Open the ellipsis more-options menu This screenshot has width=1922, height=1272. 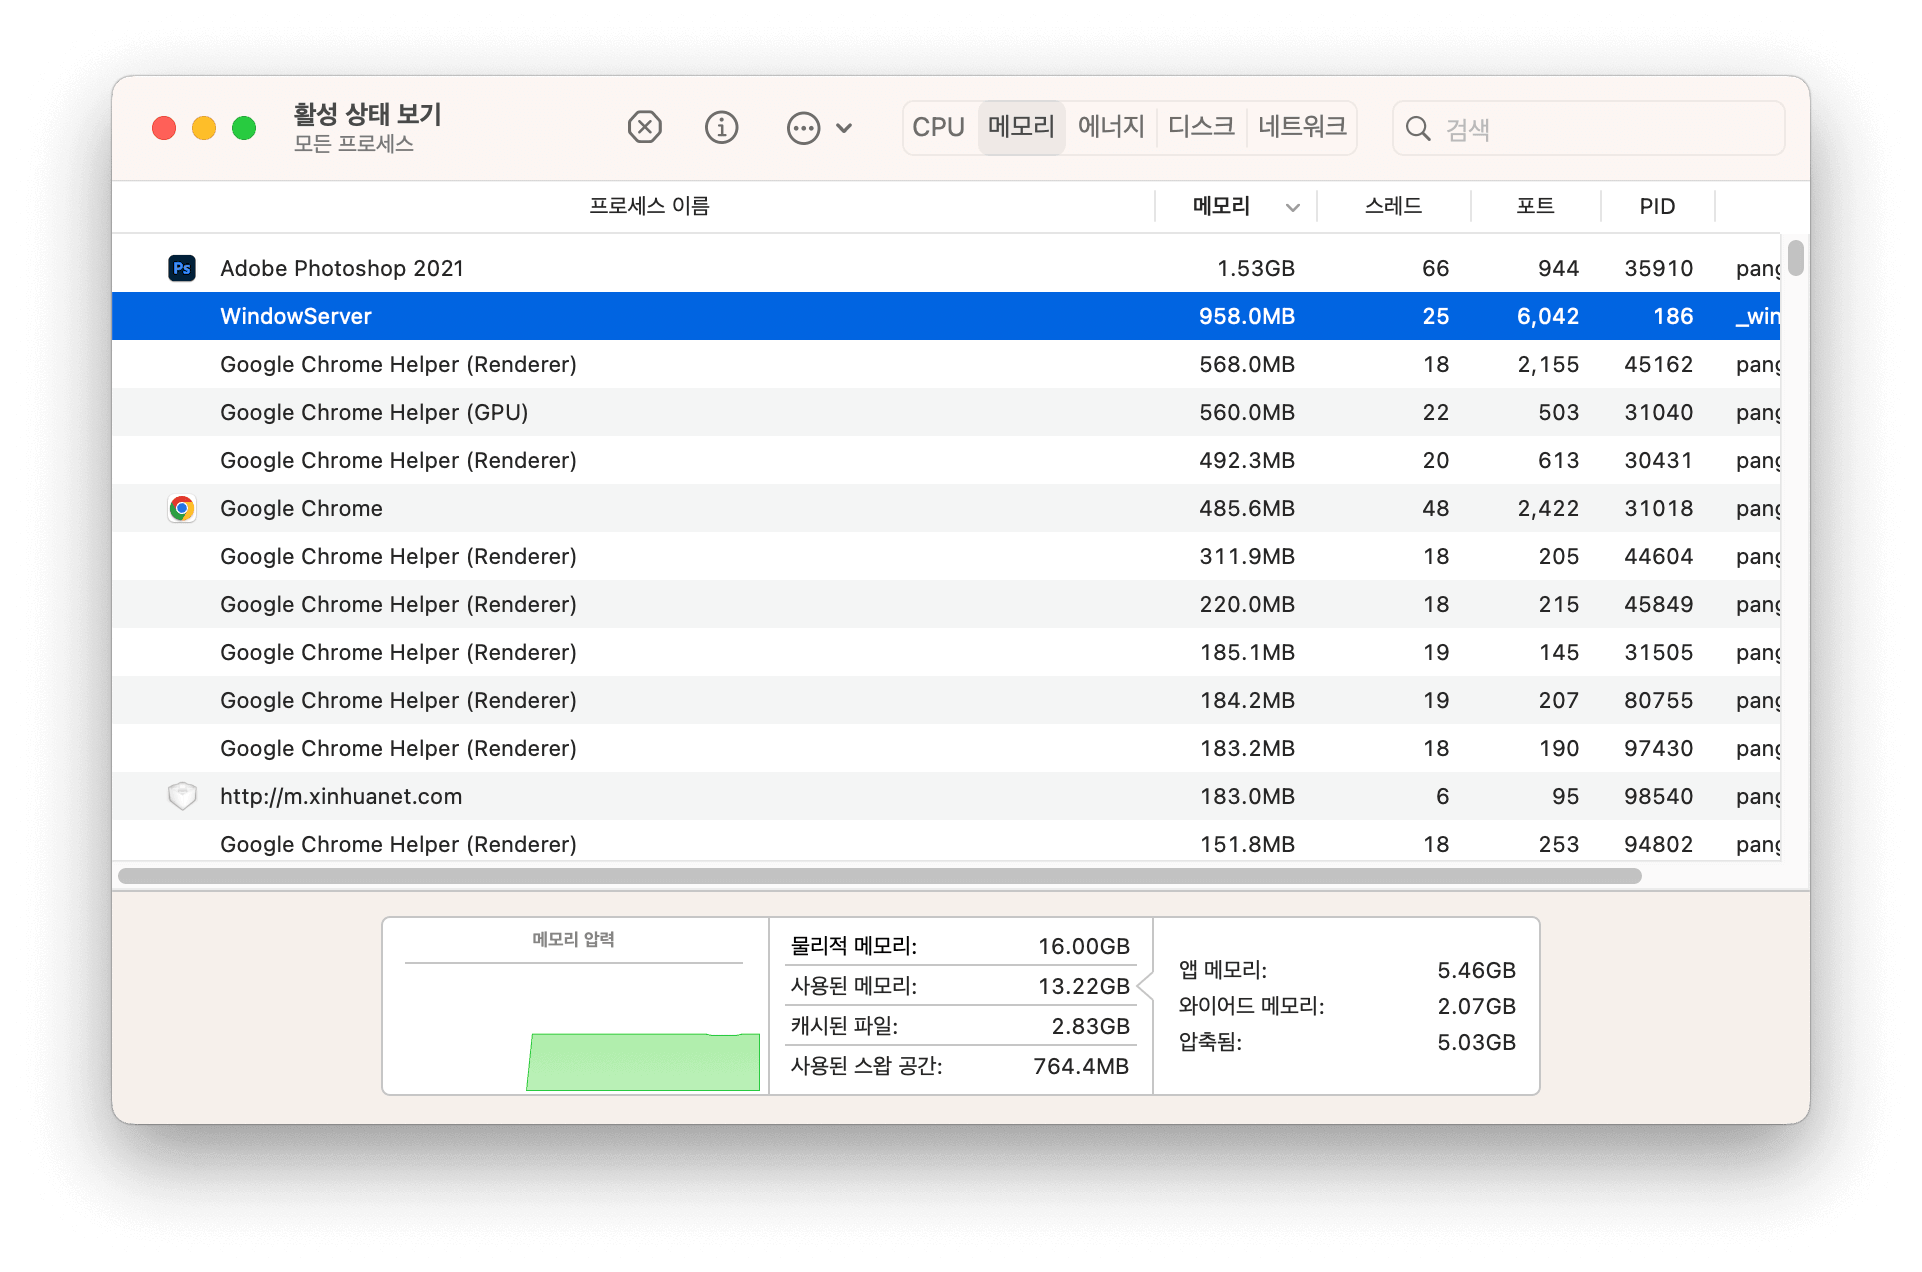coord(819,127)
